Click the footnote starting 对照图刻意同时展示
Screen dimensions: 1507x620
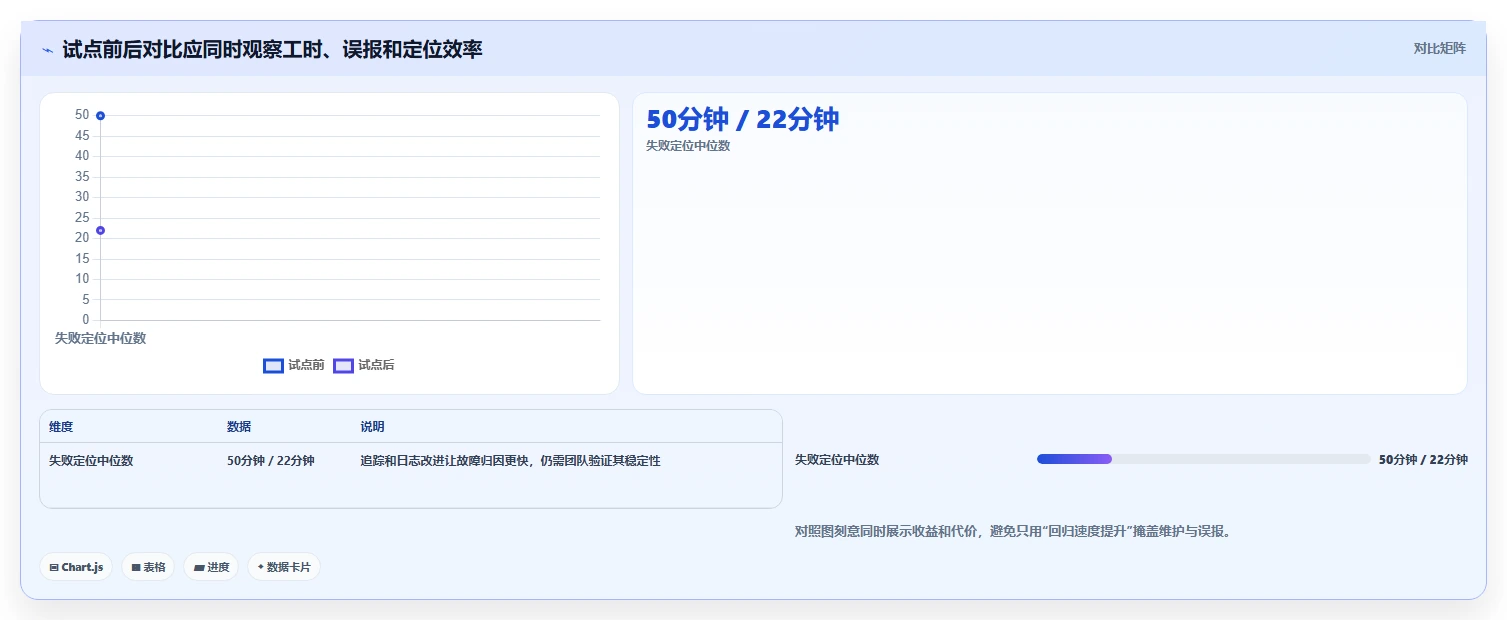coord(1014,531)
